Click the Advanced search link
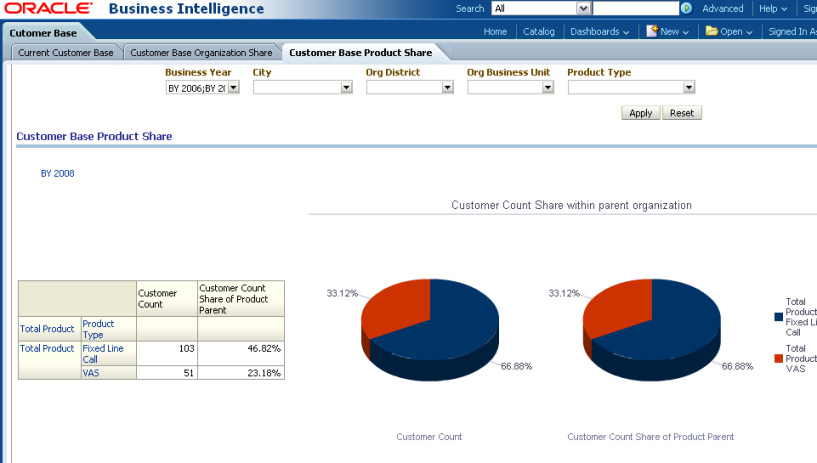817x463 pixels. point(723,8)
